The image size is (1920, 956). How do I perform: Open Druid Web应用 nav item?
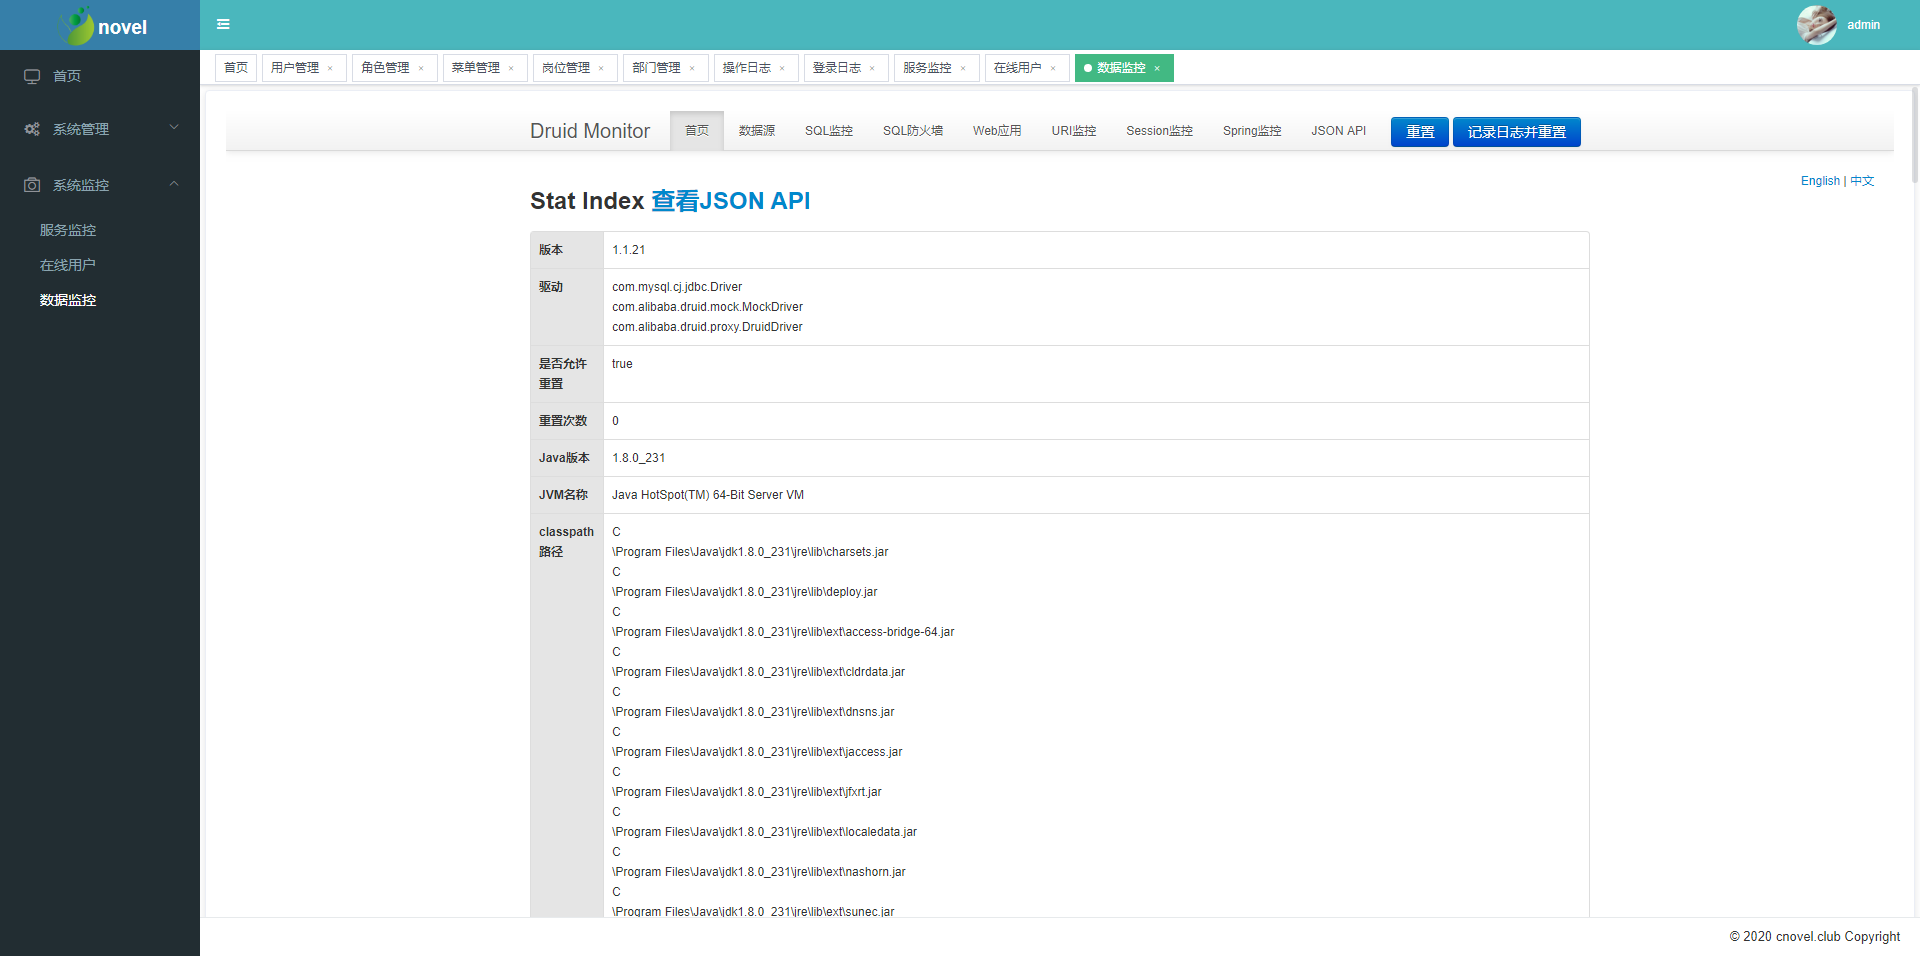997,131
